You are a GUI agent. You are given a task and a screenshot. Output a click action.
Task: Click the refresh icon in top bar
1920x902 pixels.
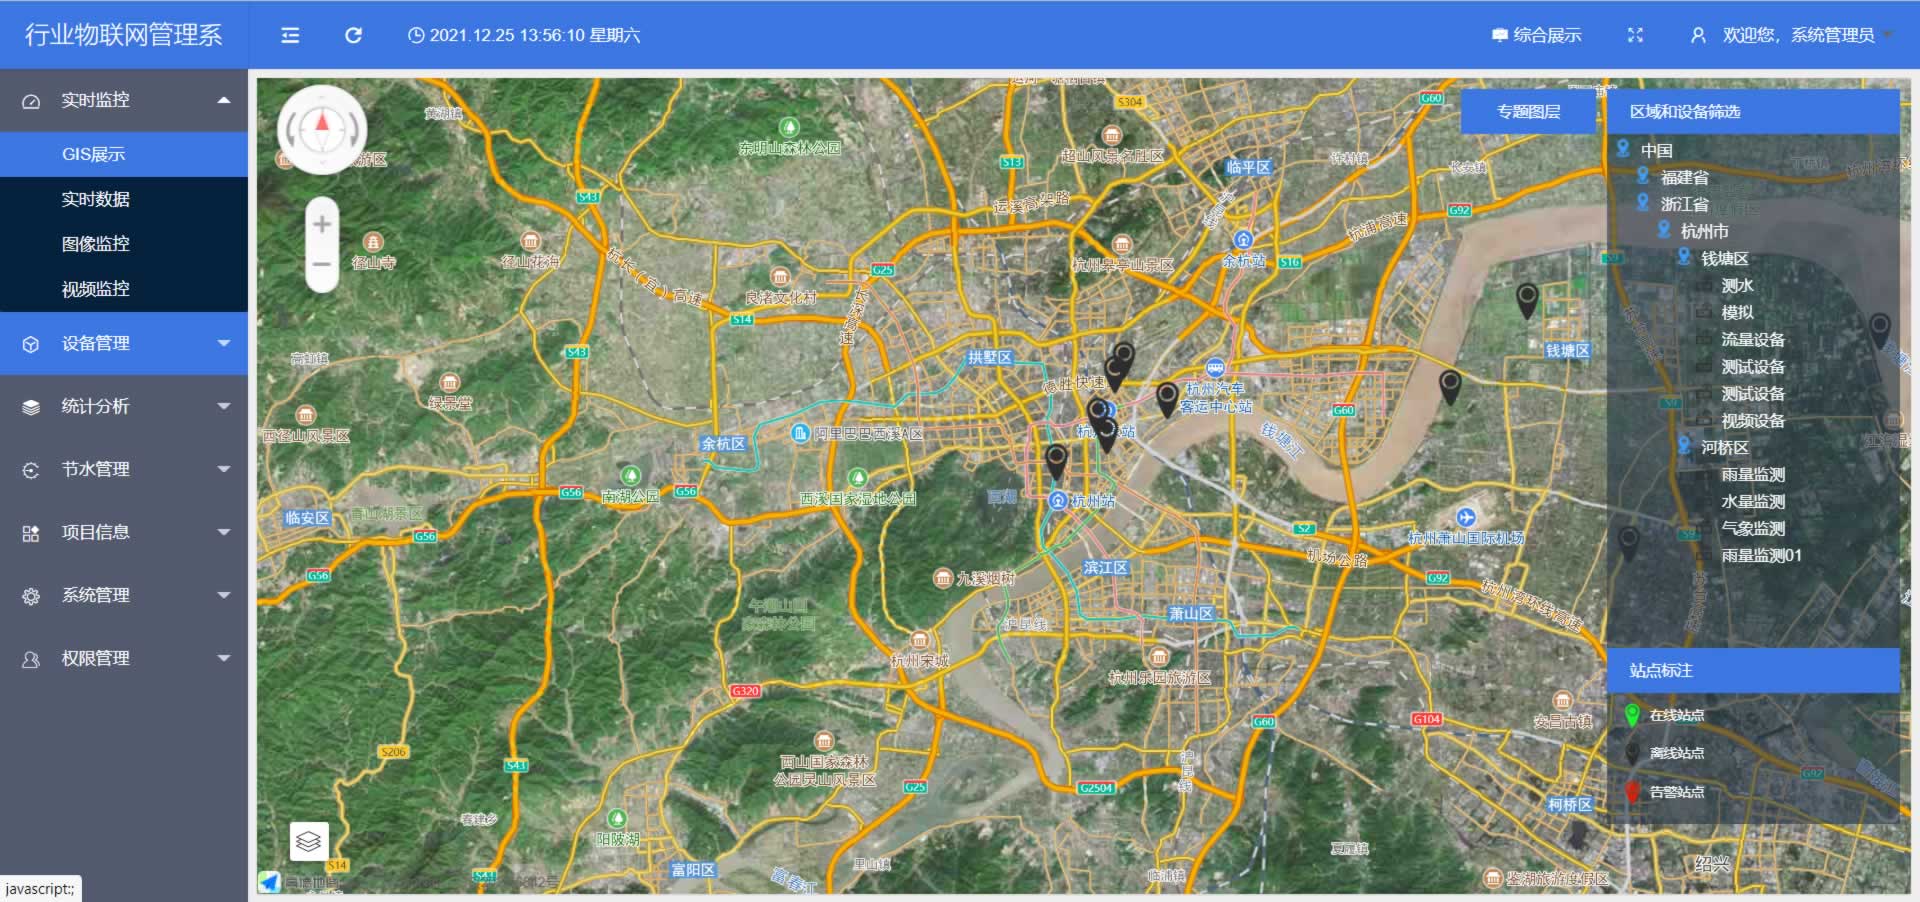pos(353,35)
